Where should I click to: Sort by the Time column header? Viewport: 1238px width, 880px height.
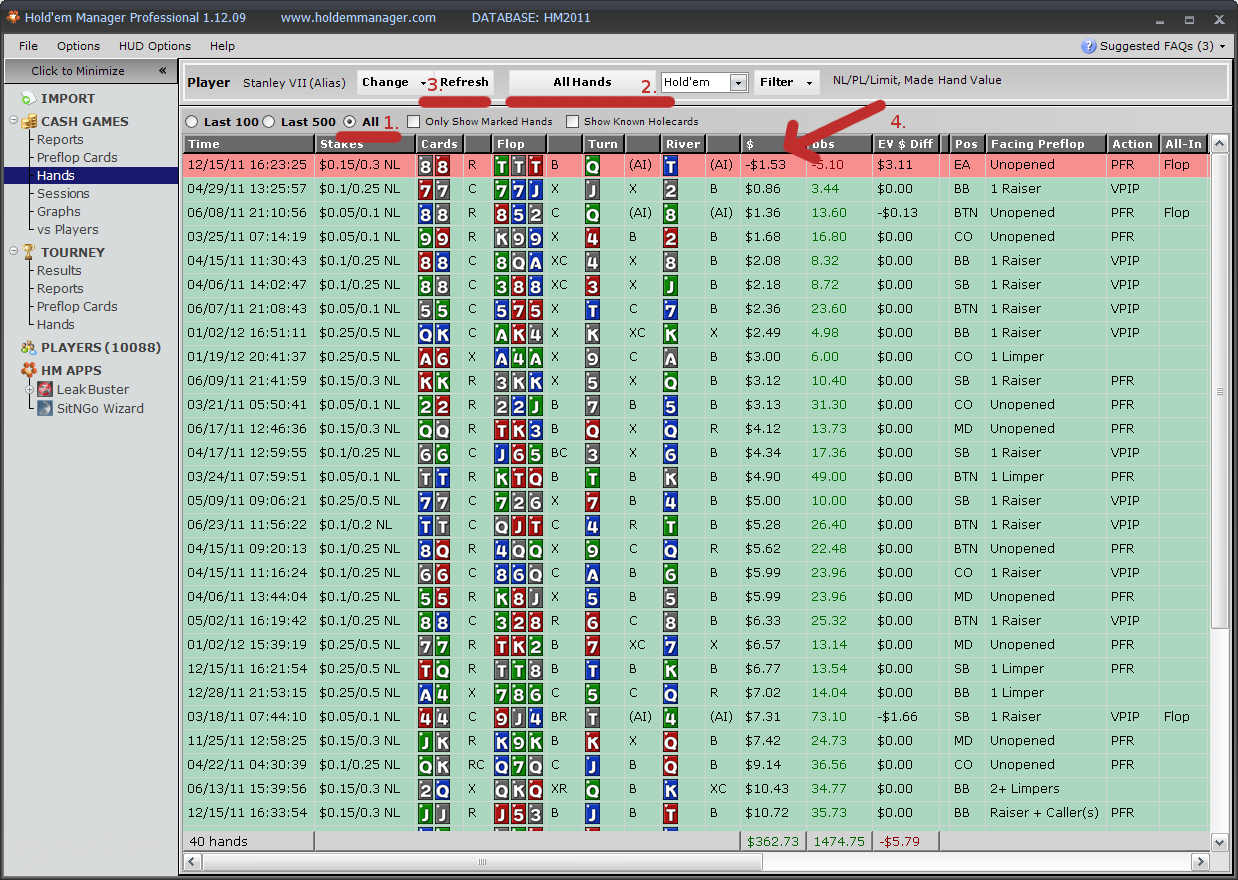[249, 144]
